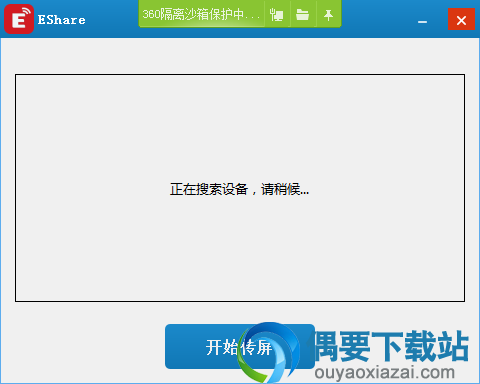Minimize the EShare window
Image resolution: width=480 pixels, height=384 pixels.
point(422,22)
